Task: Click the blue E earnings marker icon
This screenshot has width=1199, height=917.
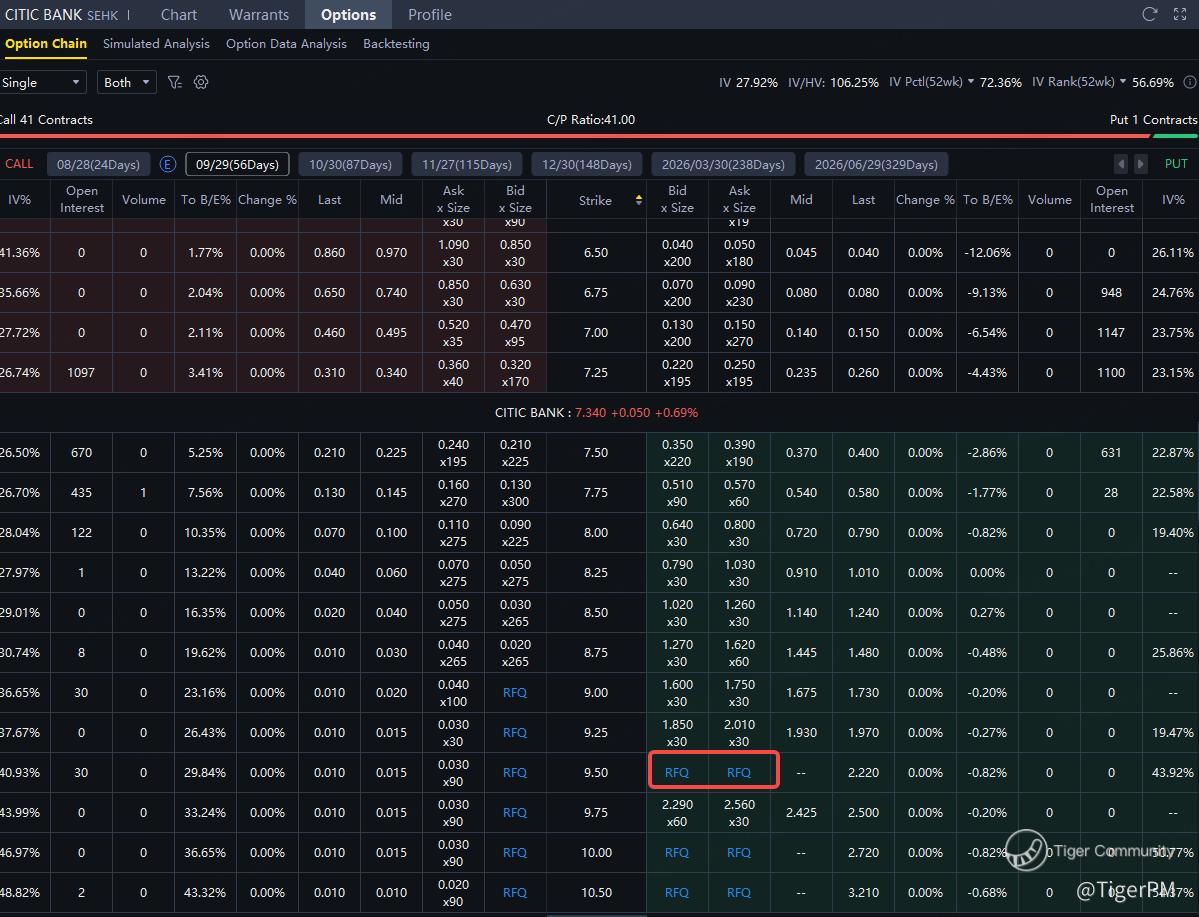Action: click(x=168, y=164)
